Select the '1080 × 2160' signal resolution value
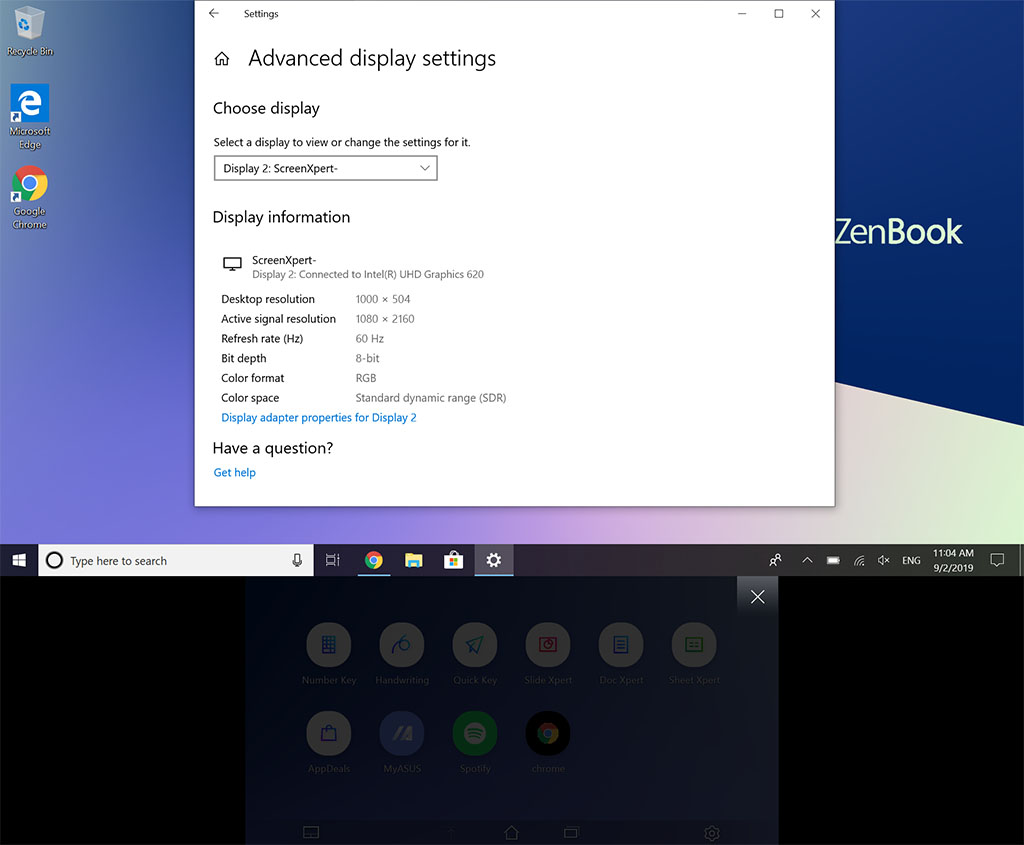Screen dimensions: 1024x845 (385, 319)
